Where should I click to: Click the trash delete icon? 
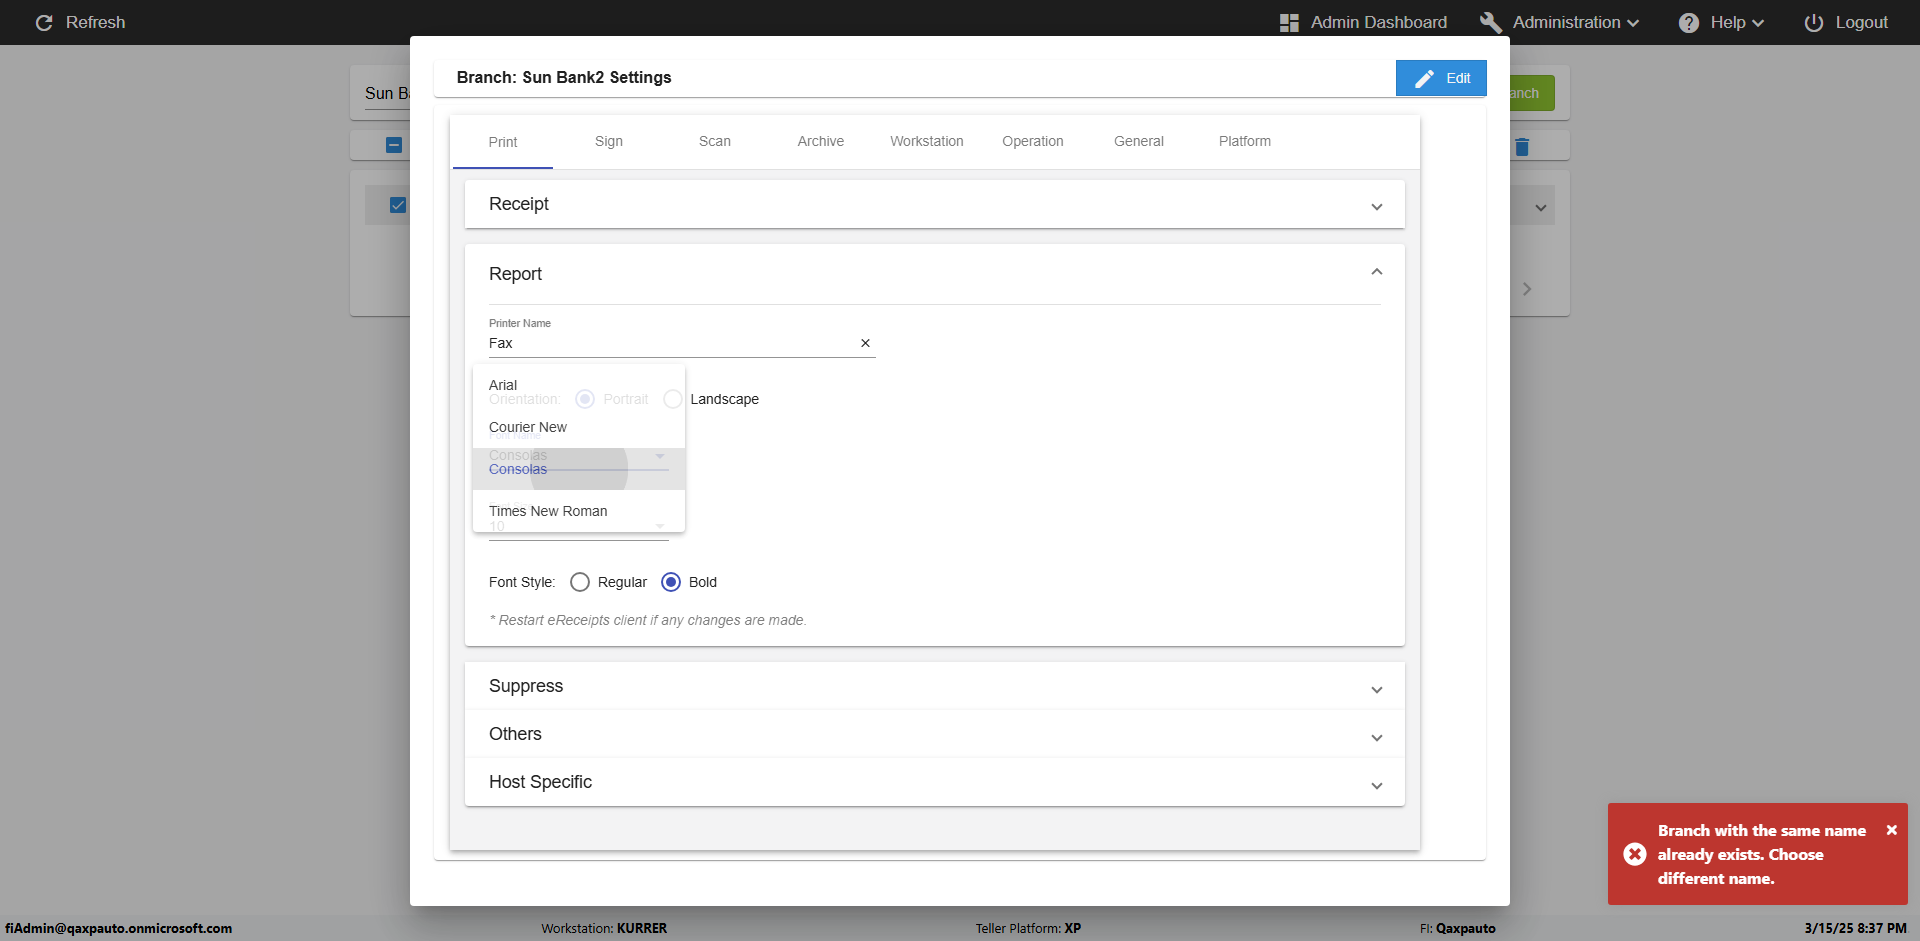(x=1522, y=147)
